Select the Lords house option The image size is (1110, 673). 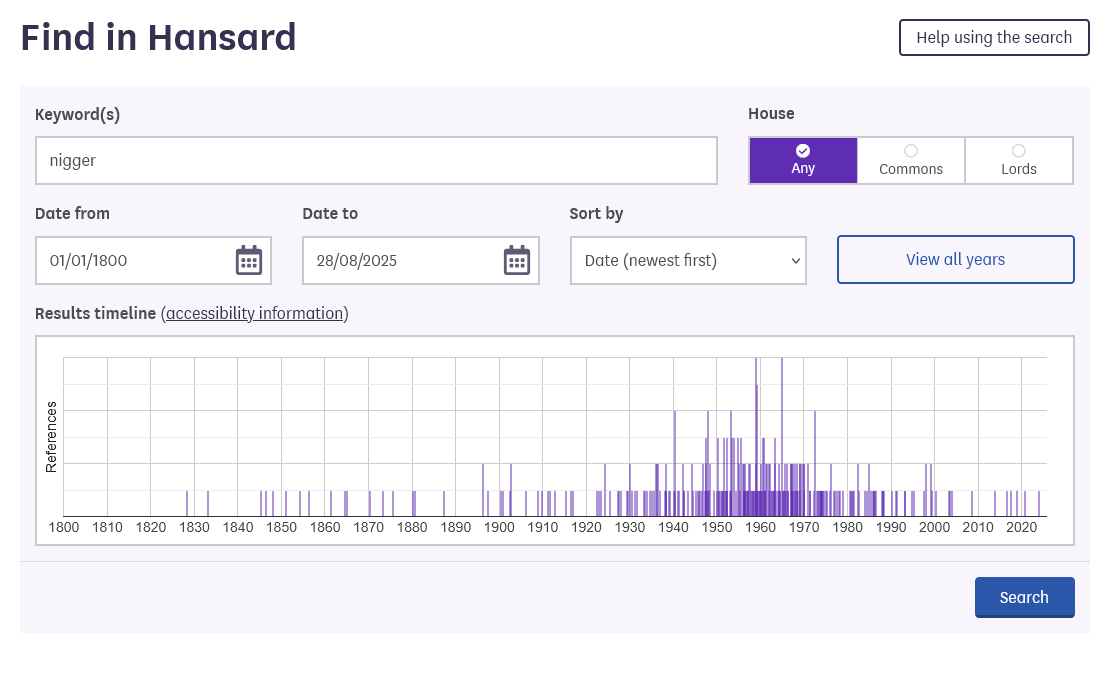point(1019,161)
